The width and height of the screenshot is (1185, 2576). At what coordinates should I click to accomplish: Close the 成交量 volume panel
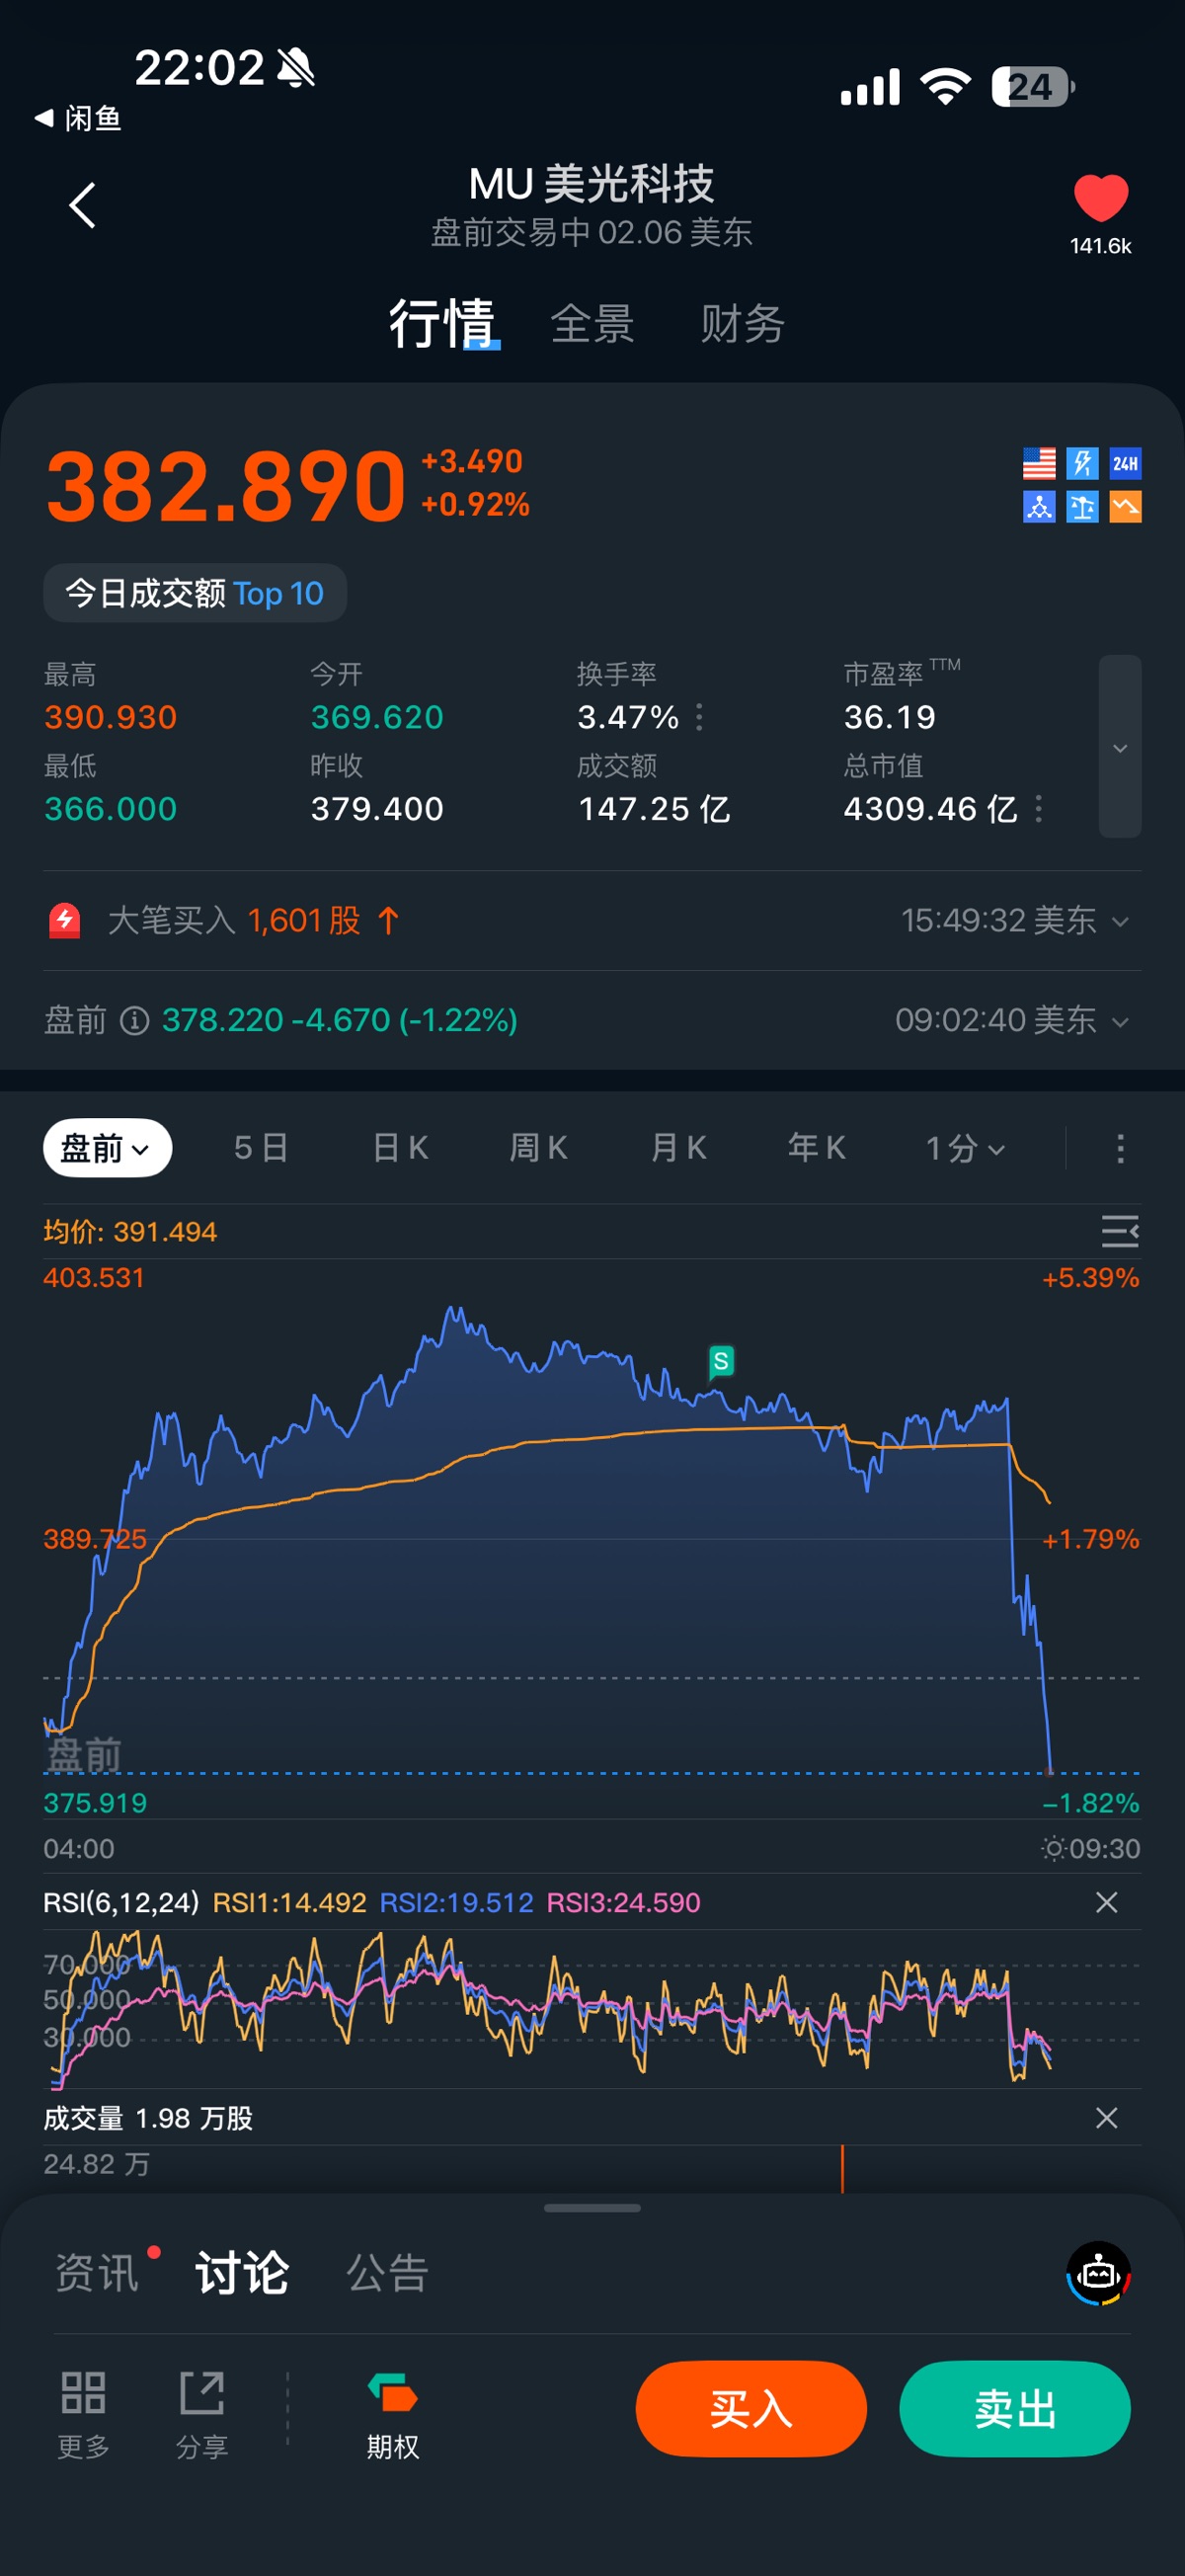point(1106,2117)
